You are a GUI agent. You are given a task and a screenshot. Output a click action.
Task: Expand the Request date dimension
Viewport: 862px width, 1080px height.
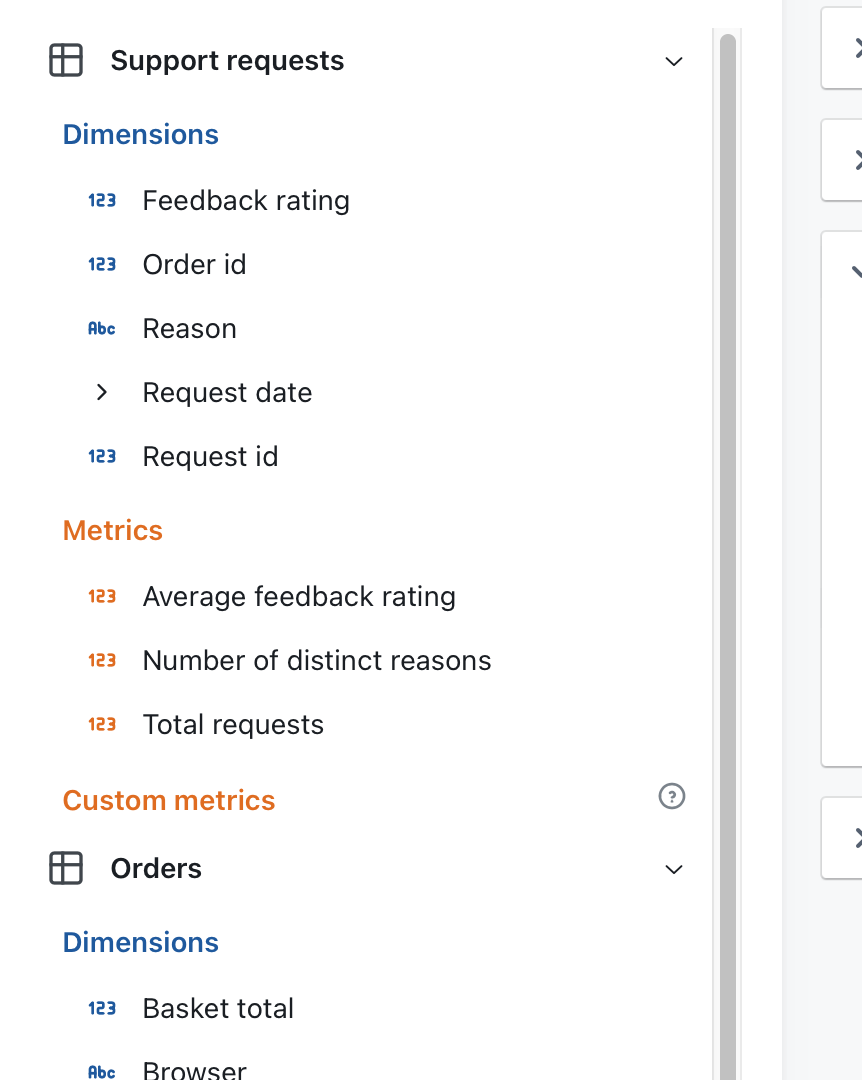(101, 392)
